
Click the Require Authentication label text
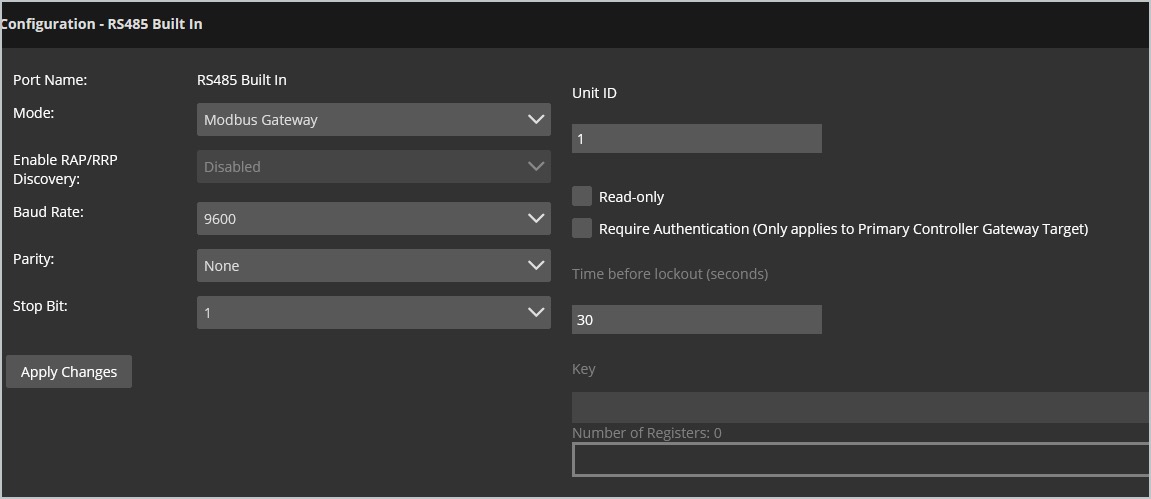[843, 229]
